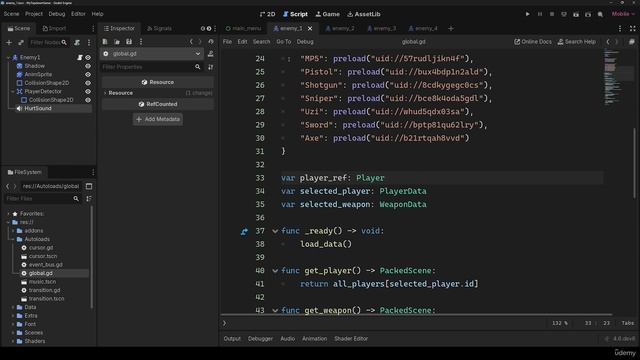Toggle distraction-free mode in the editor
This screenshot has height=360, width=640.
[632, 28]
